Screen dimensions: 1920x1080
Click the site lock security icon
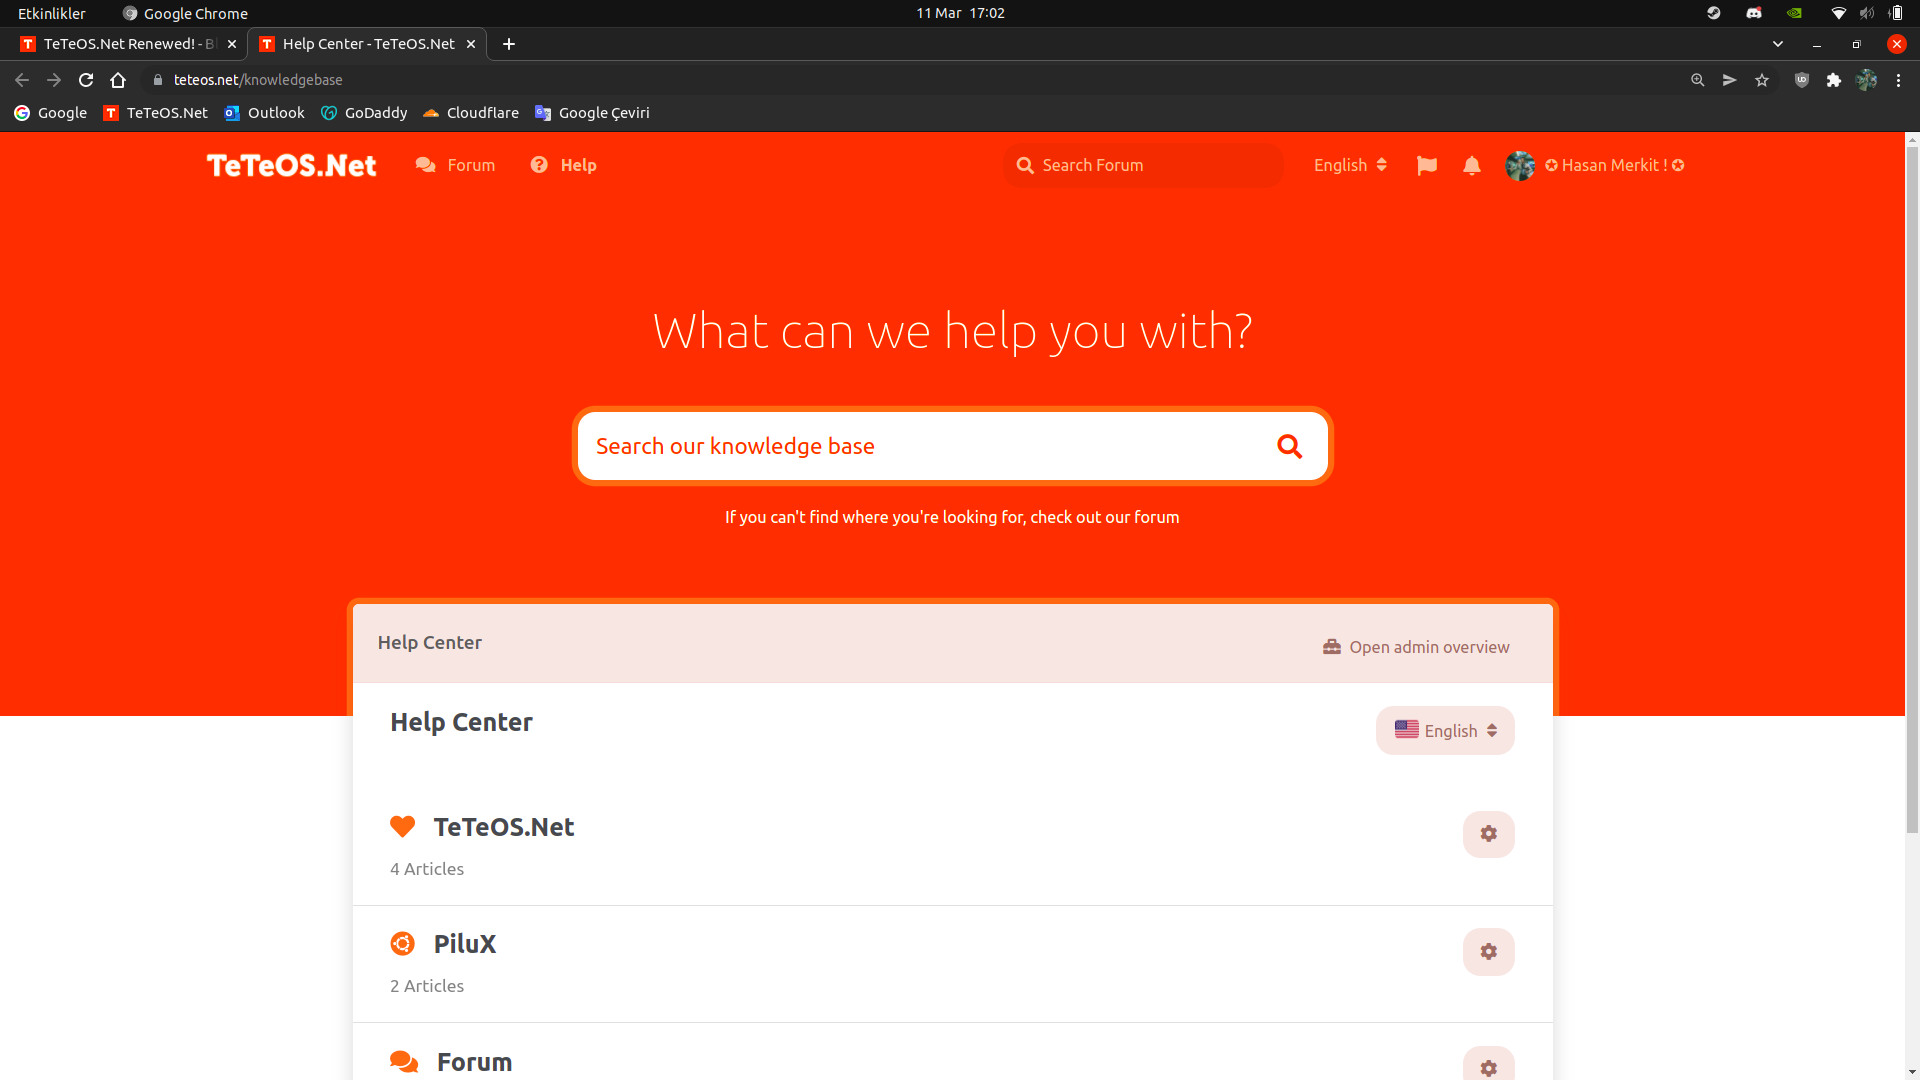[x=157, y=80]
